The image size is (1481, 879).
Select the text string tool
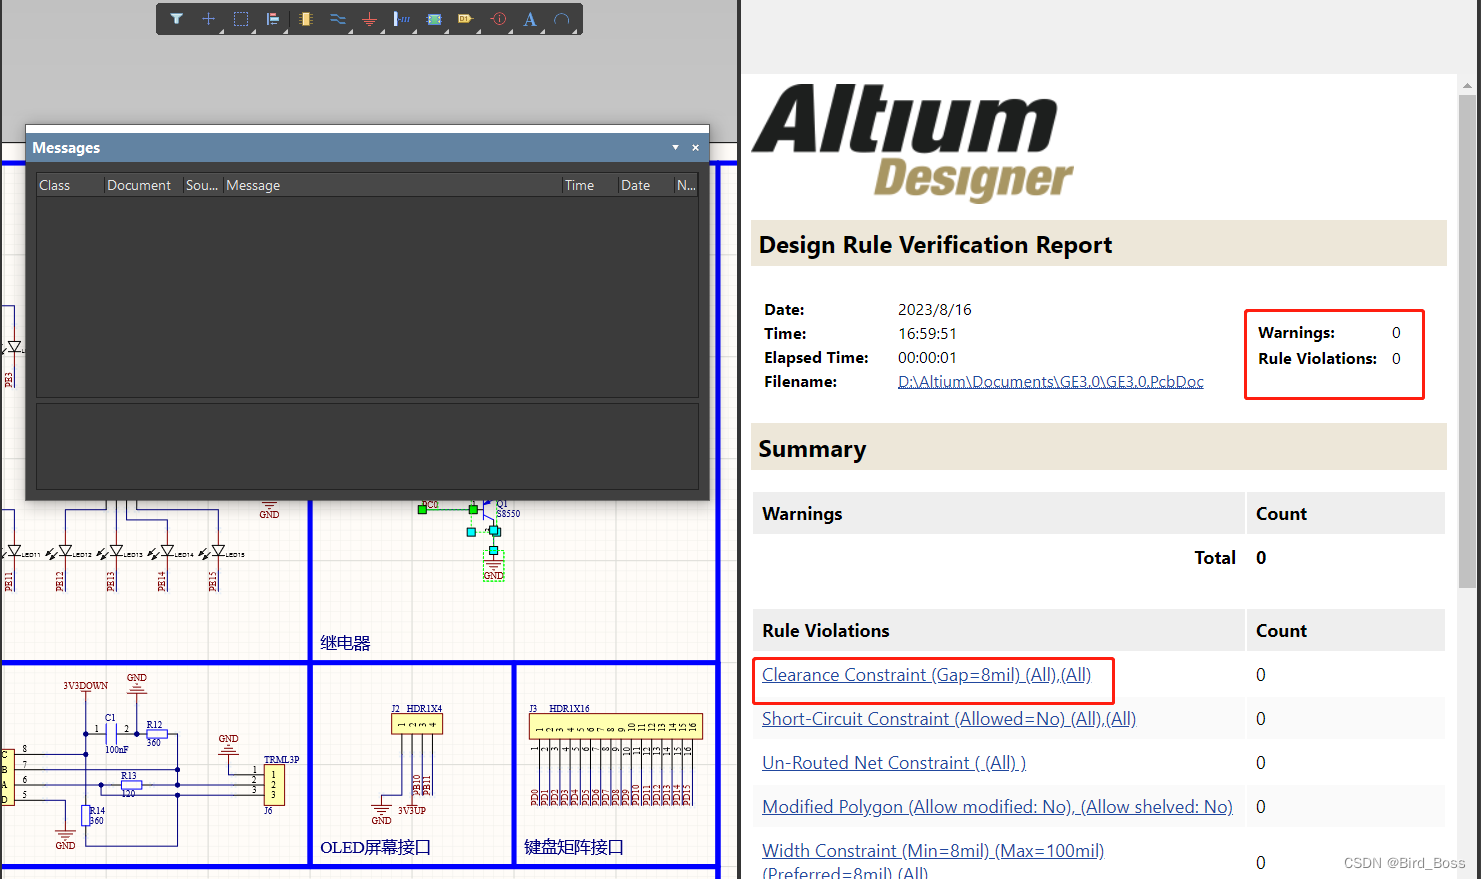click(x=530, y=19)
